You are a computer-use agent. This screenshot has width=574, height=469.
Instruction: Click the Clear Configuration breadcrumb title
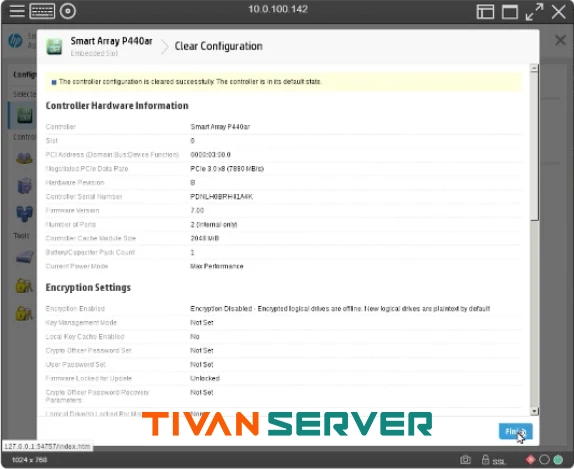(219, 46)
